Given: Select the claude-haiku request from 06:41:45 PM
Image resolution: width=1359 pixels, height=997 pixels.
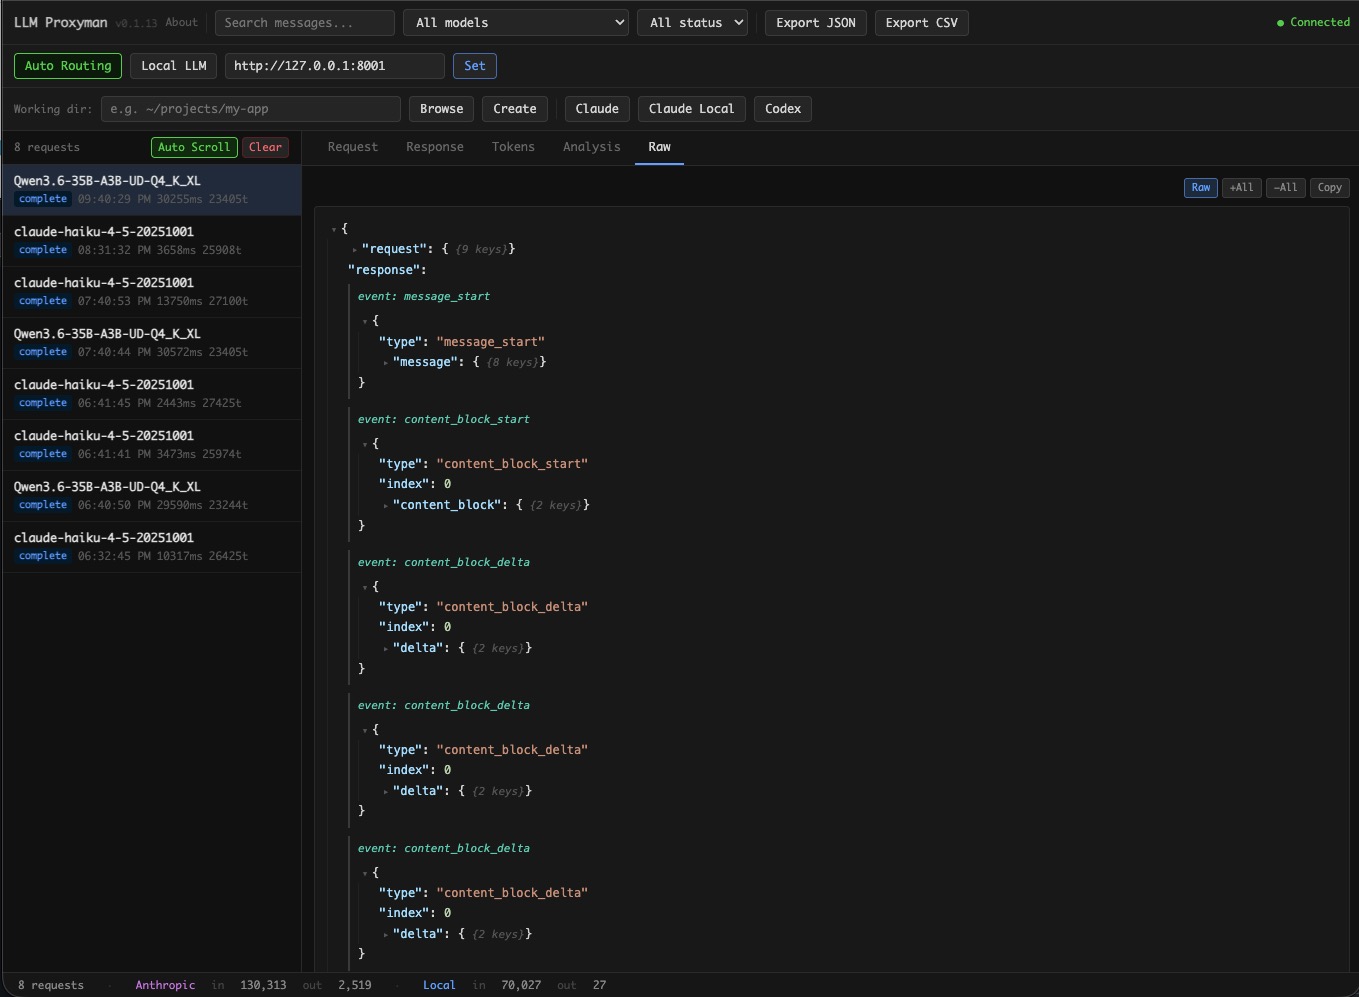Looking at the screenshot, I should tap(151, 394).
